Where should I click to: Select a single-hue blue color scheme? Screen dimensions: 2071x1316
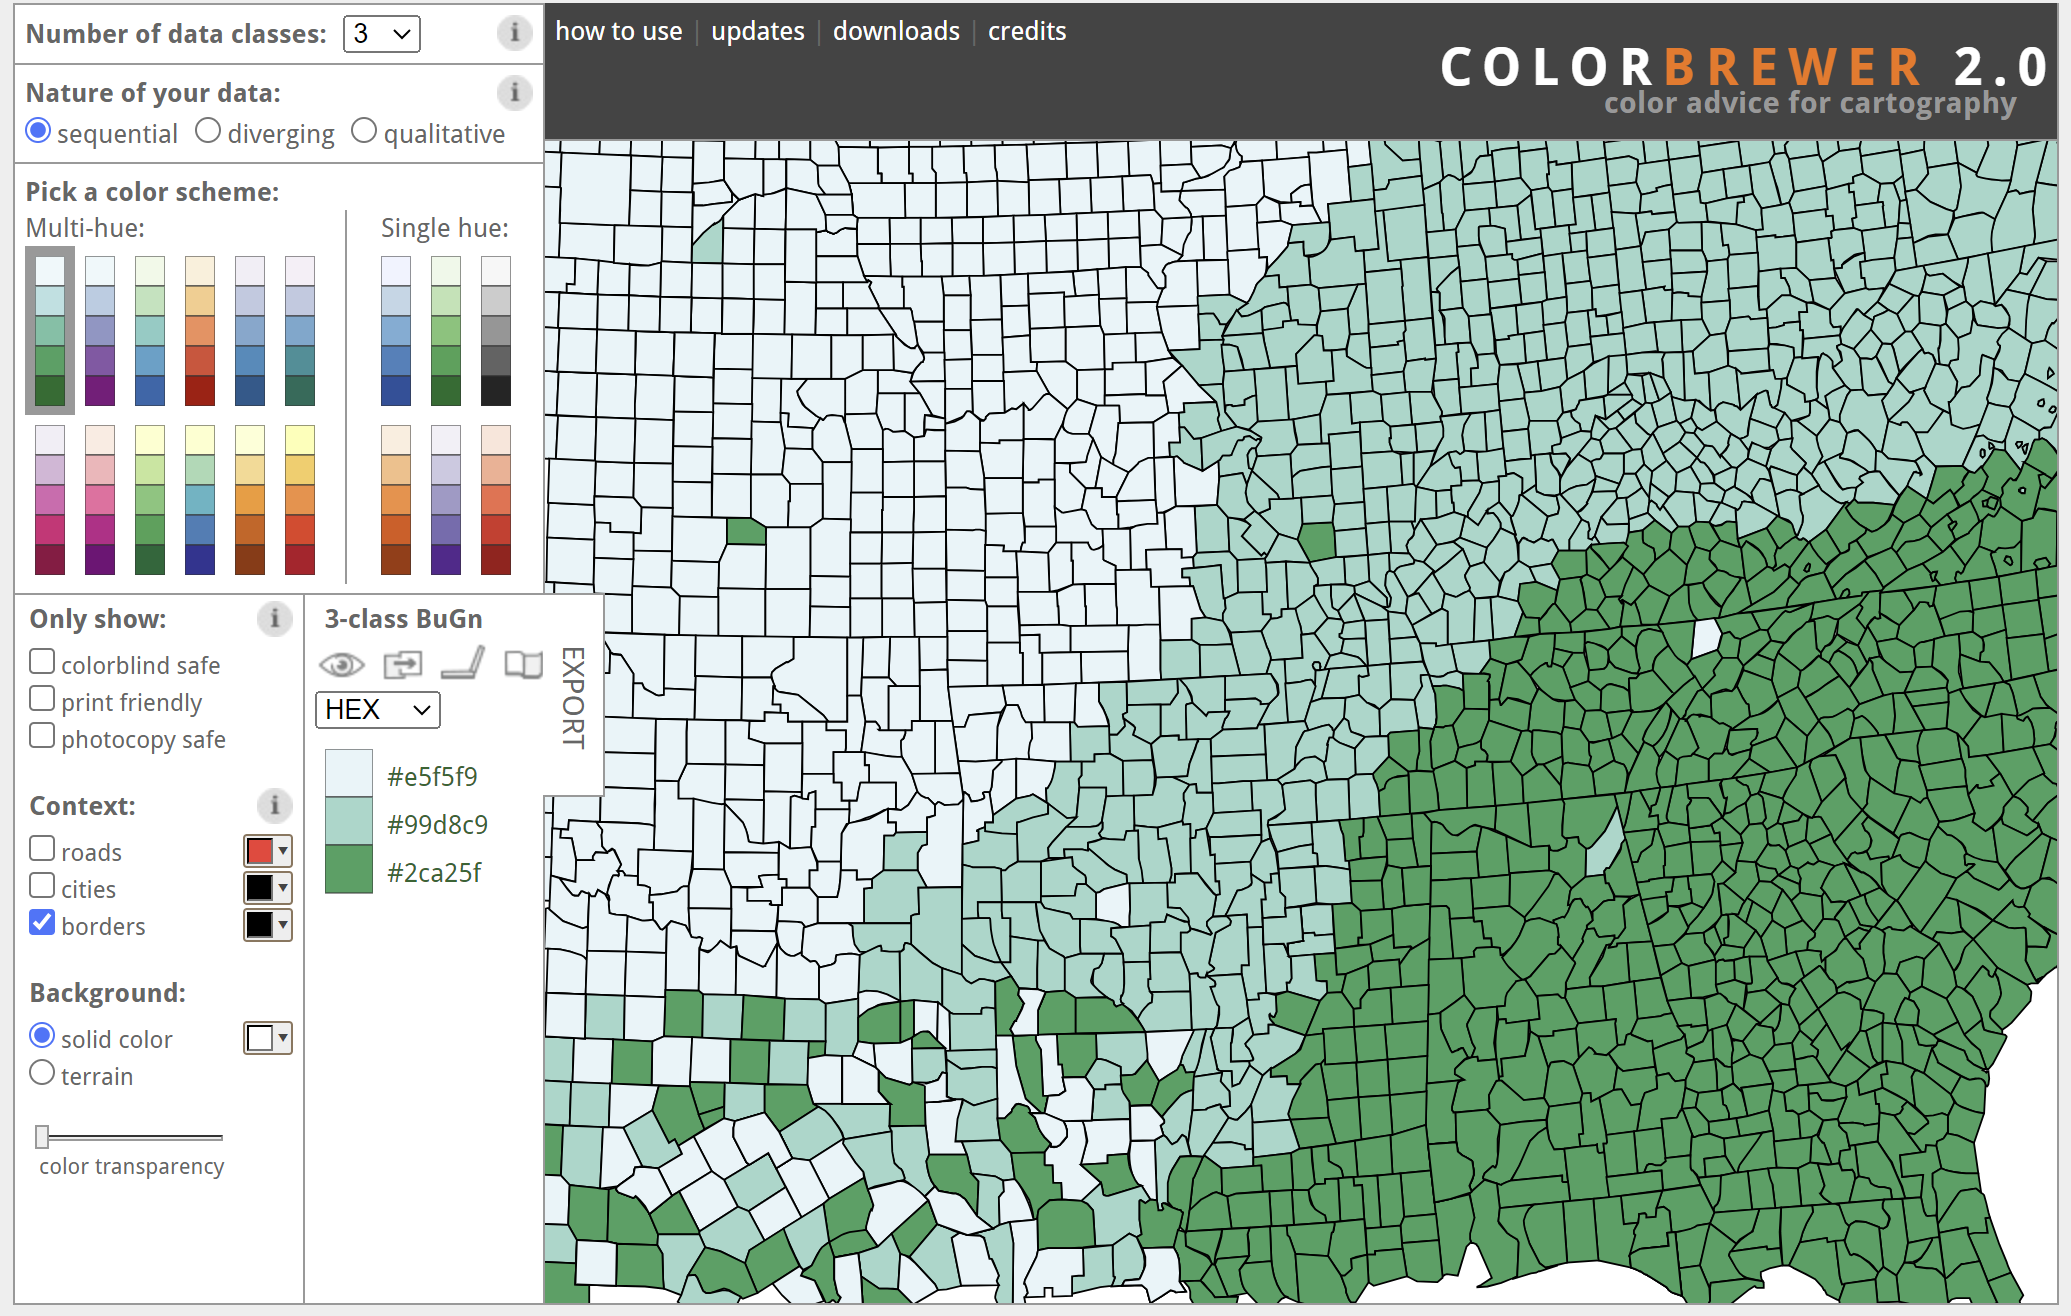pyautogui.click(x=394, y=330)
